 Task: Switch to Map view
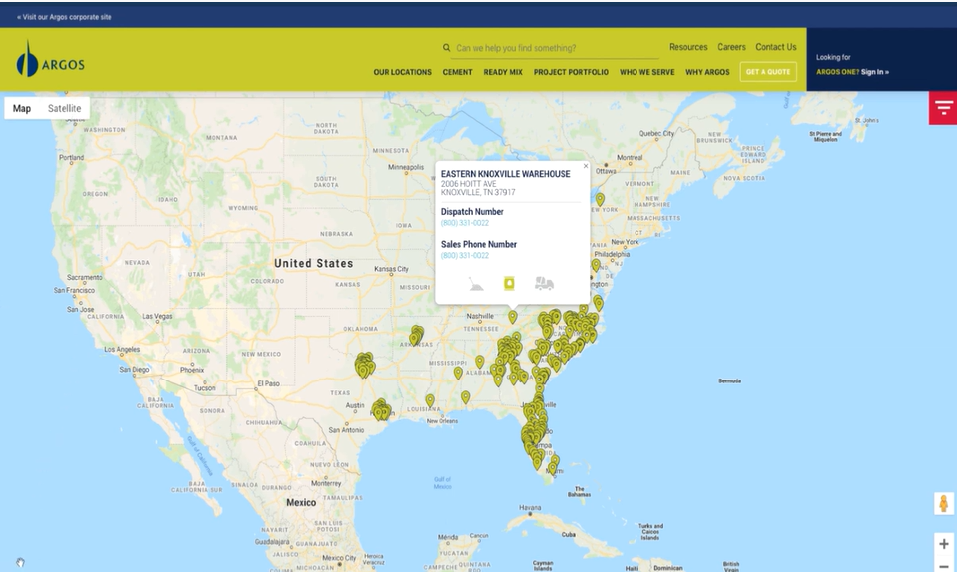(22, 108)
